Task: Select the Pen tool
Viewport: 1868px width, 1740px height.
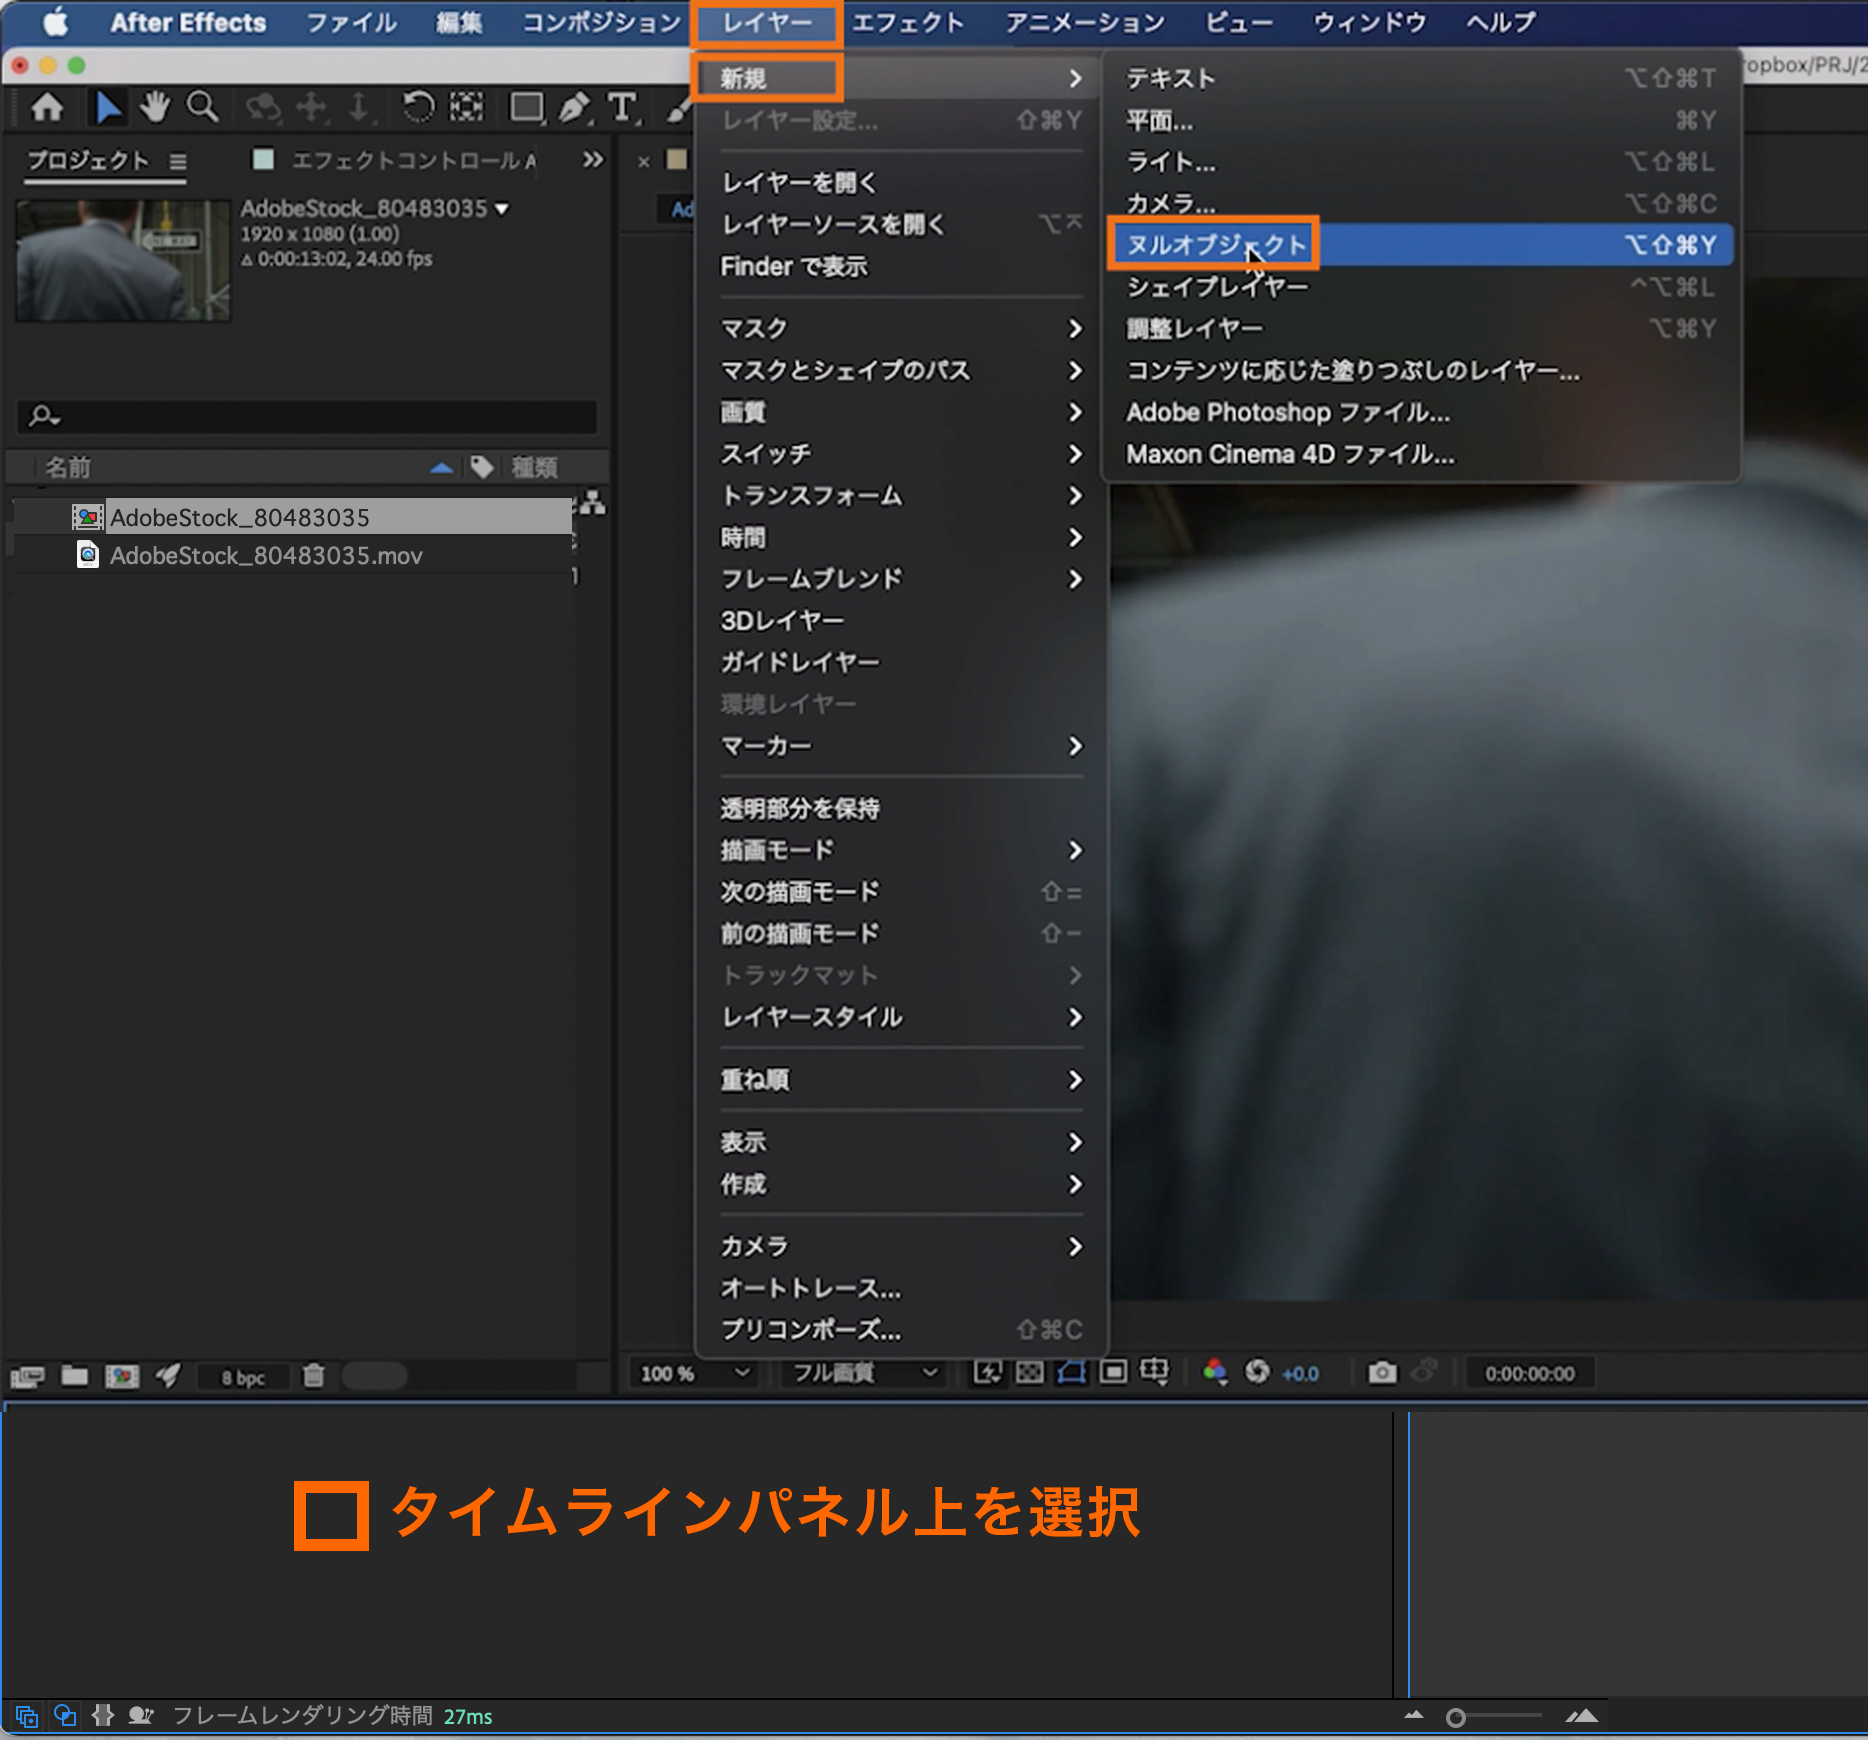Action: click(575, 107)
